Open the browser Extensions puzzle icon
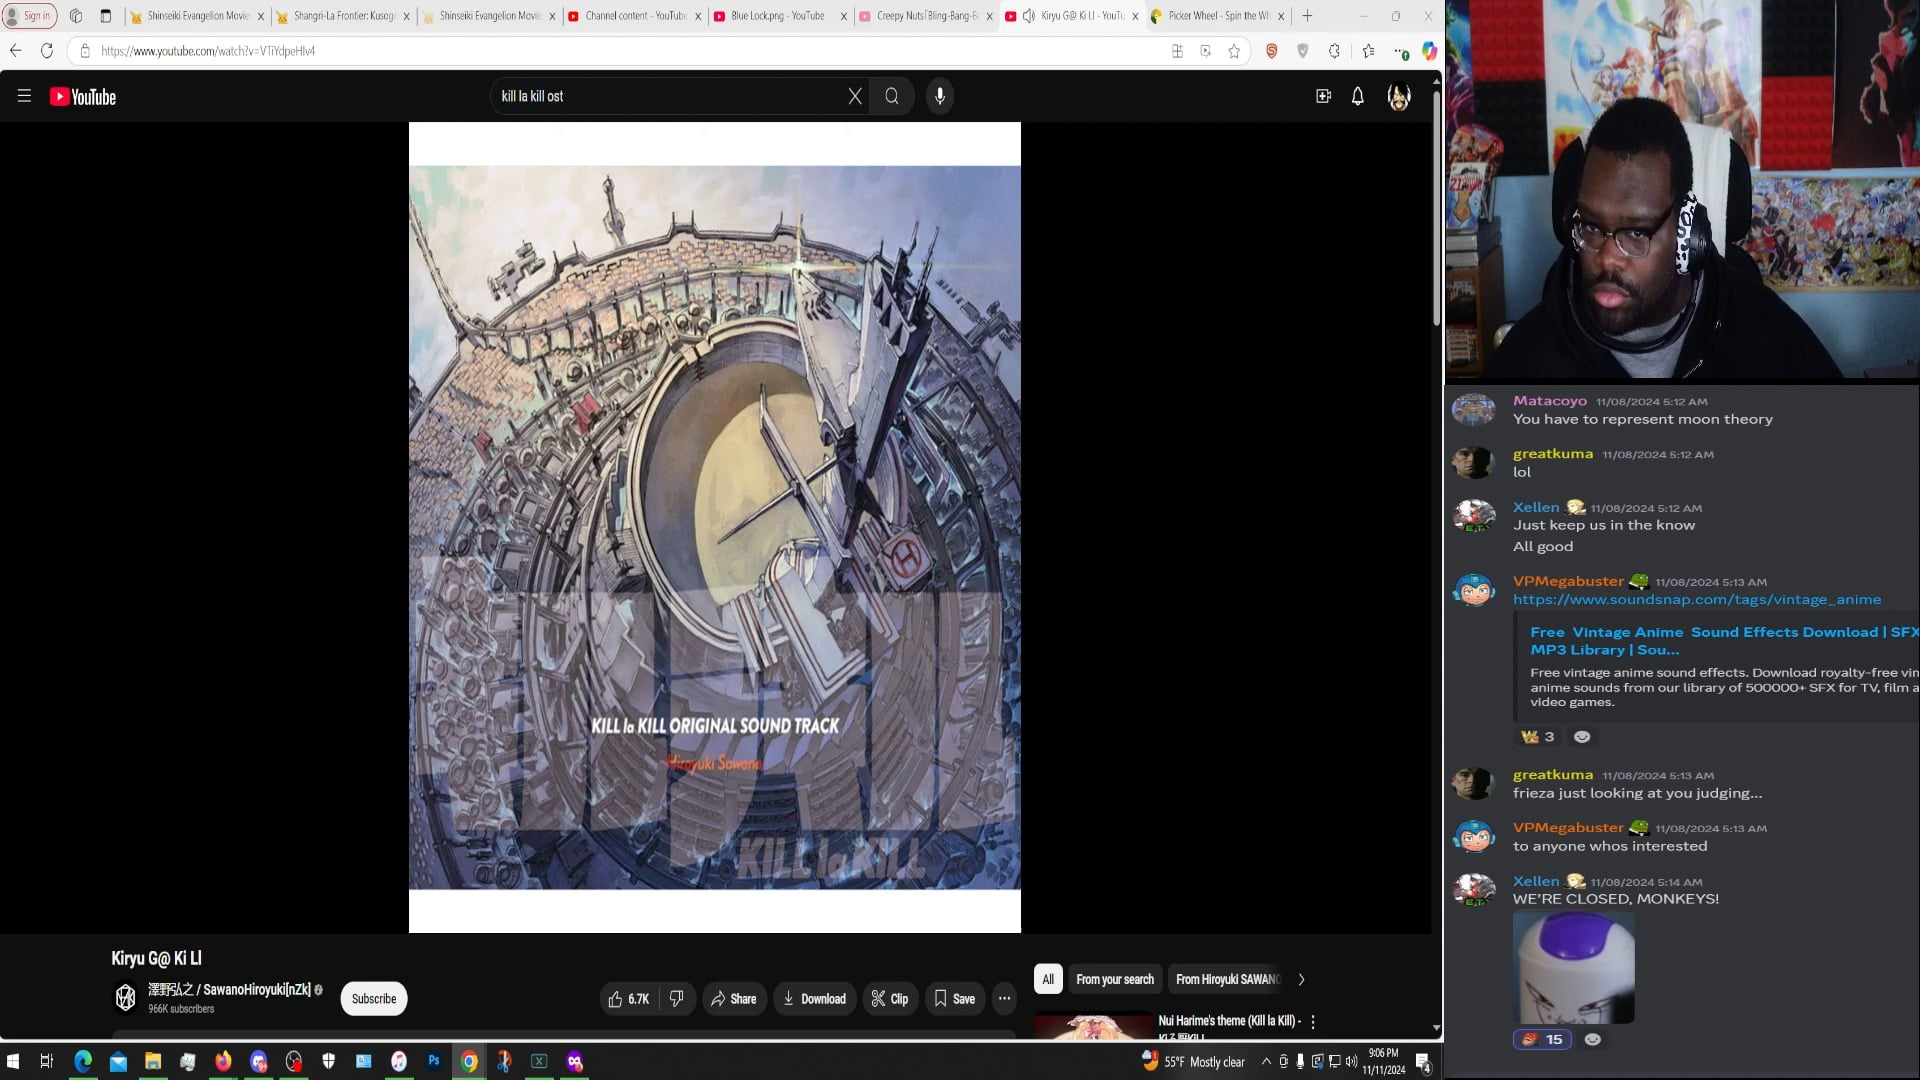 (x=1334, y=51)
